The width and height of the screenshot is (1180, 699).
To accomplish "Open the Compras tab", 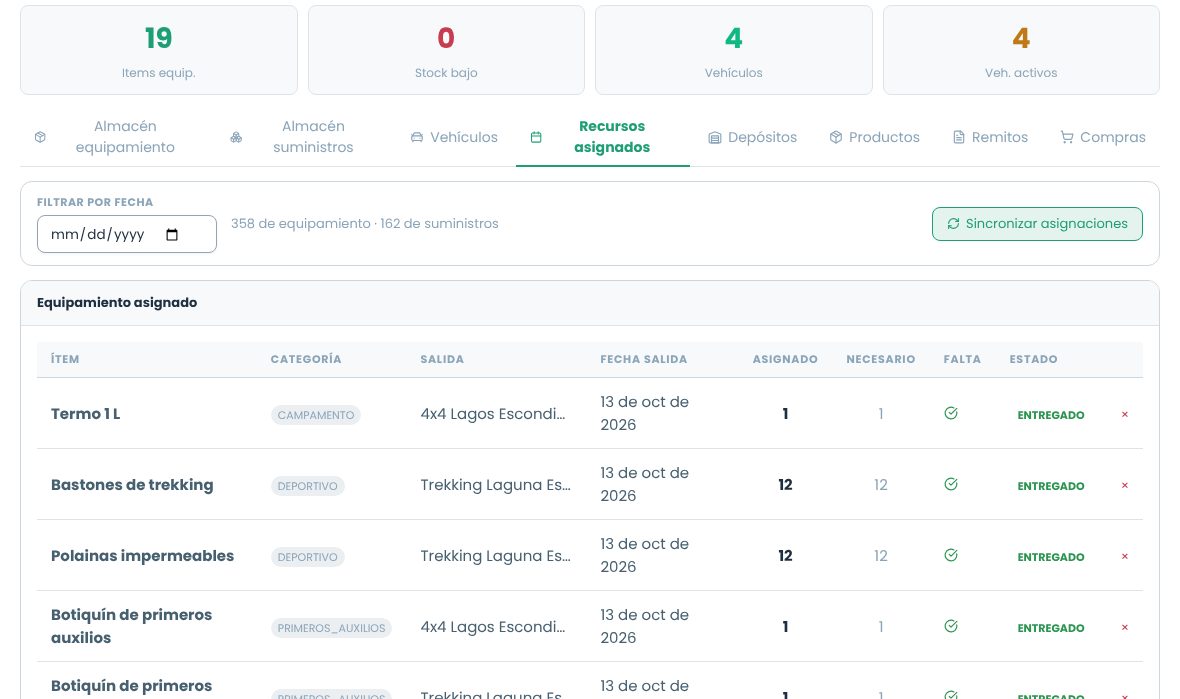I will [x=1102, y=137].
